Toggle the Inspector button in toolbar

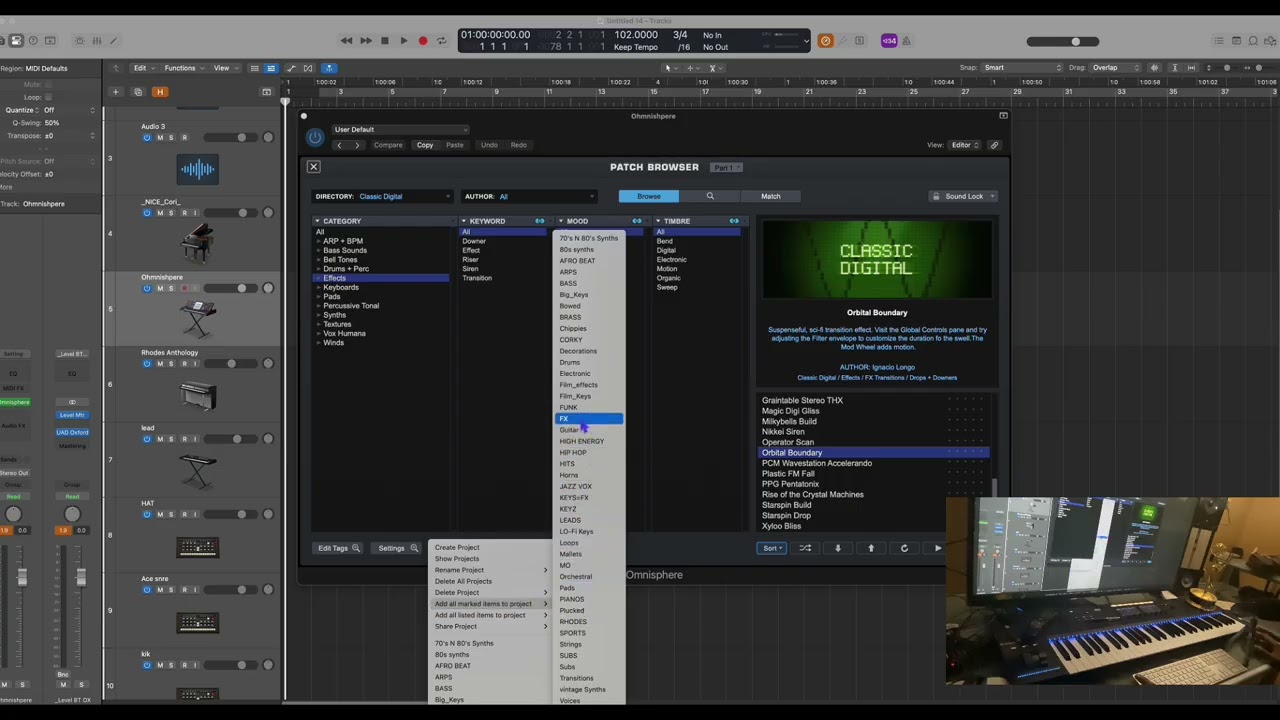tap(15, 41)
